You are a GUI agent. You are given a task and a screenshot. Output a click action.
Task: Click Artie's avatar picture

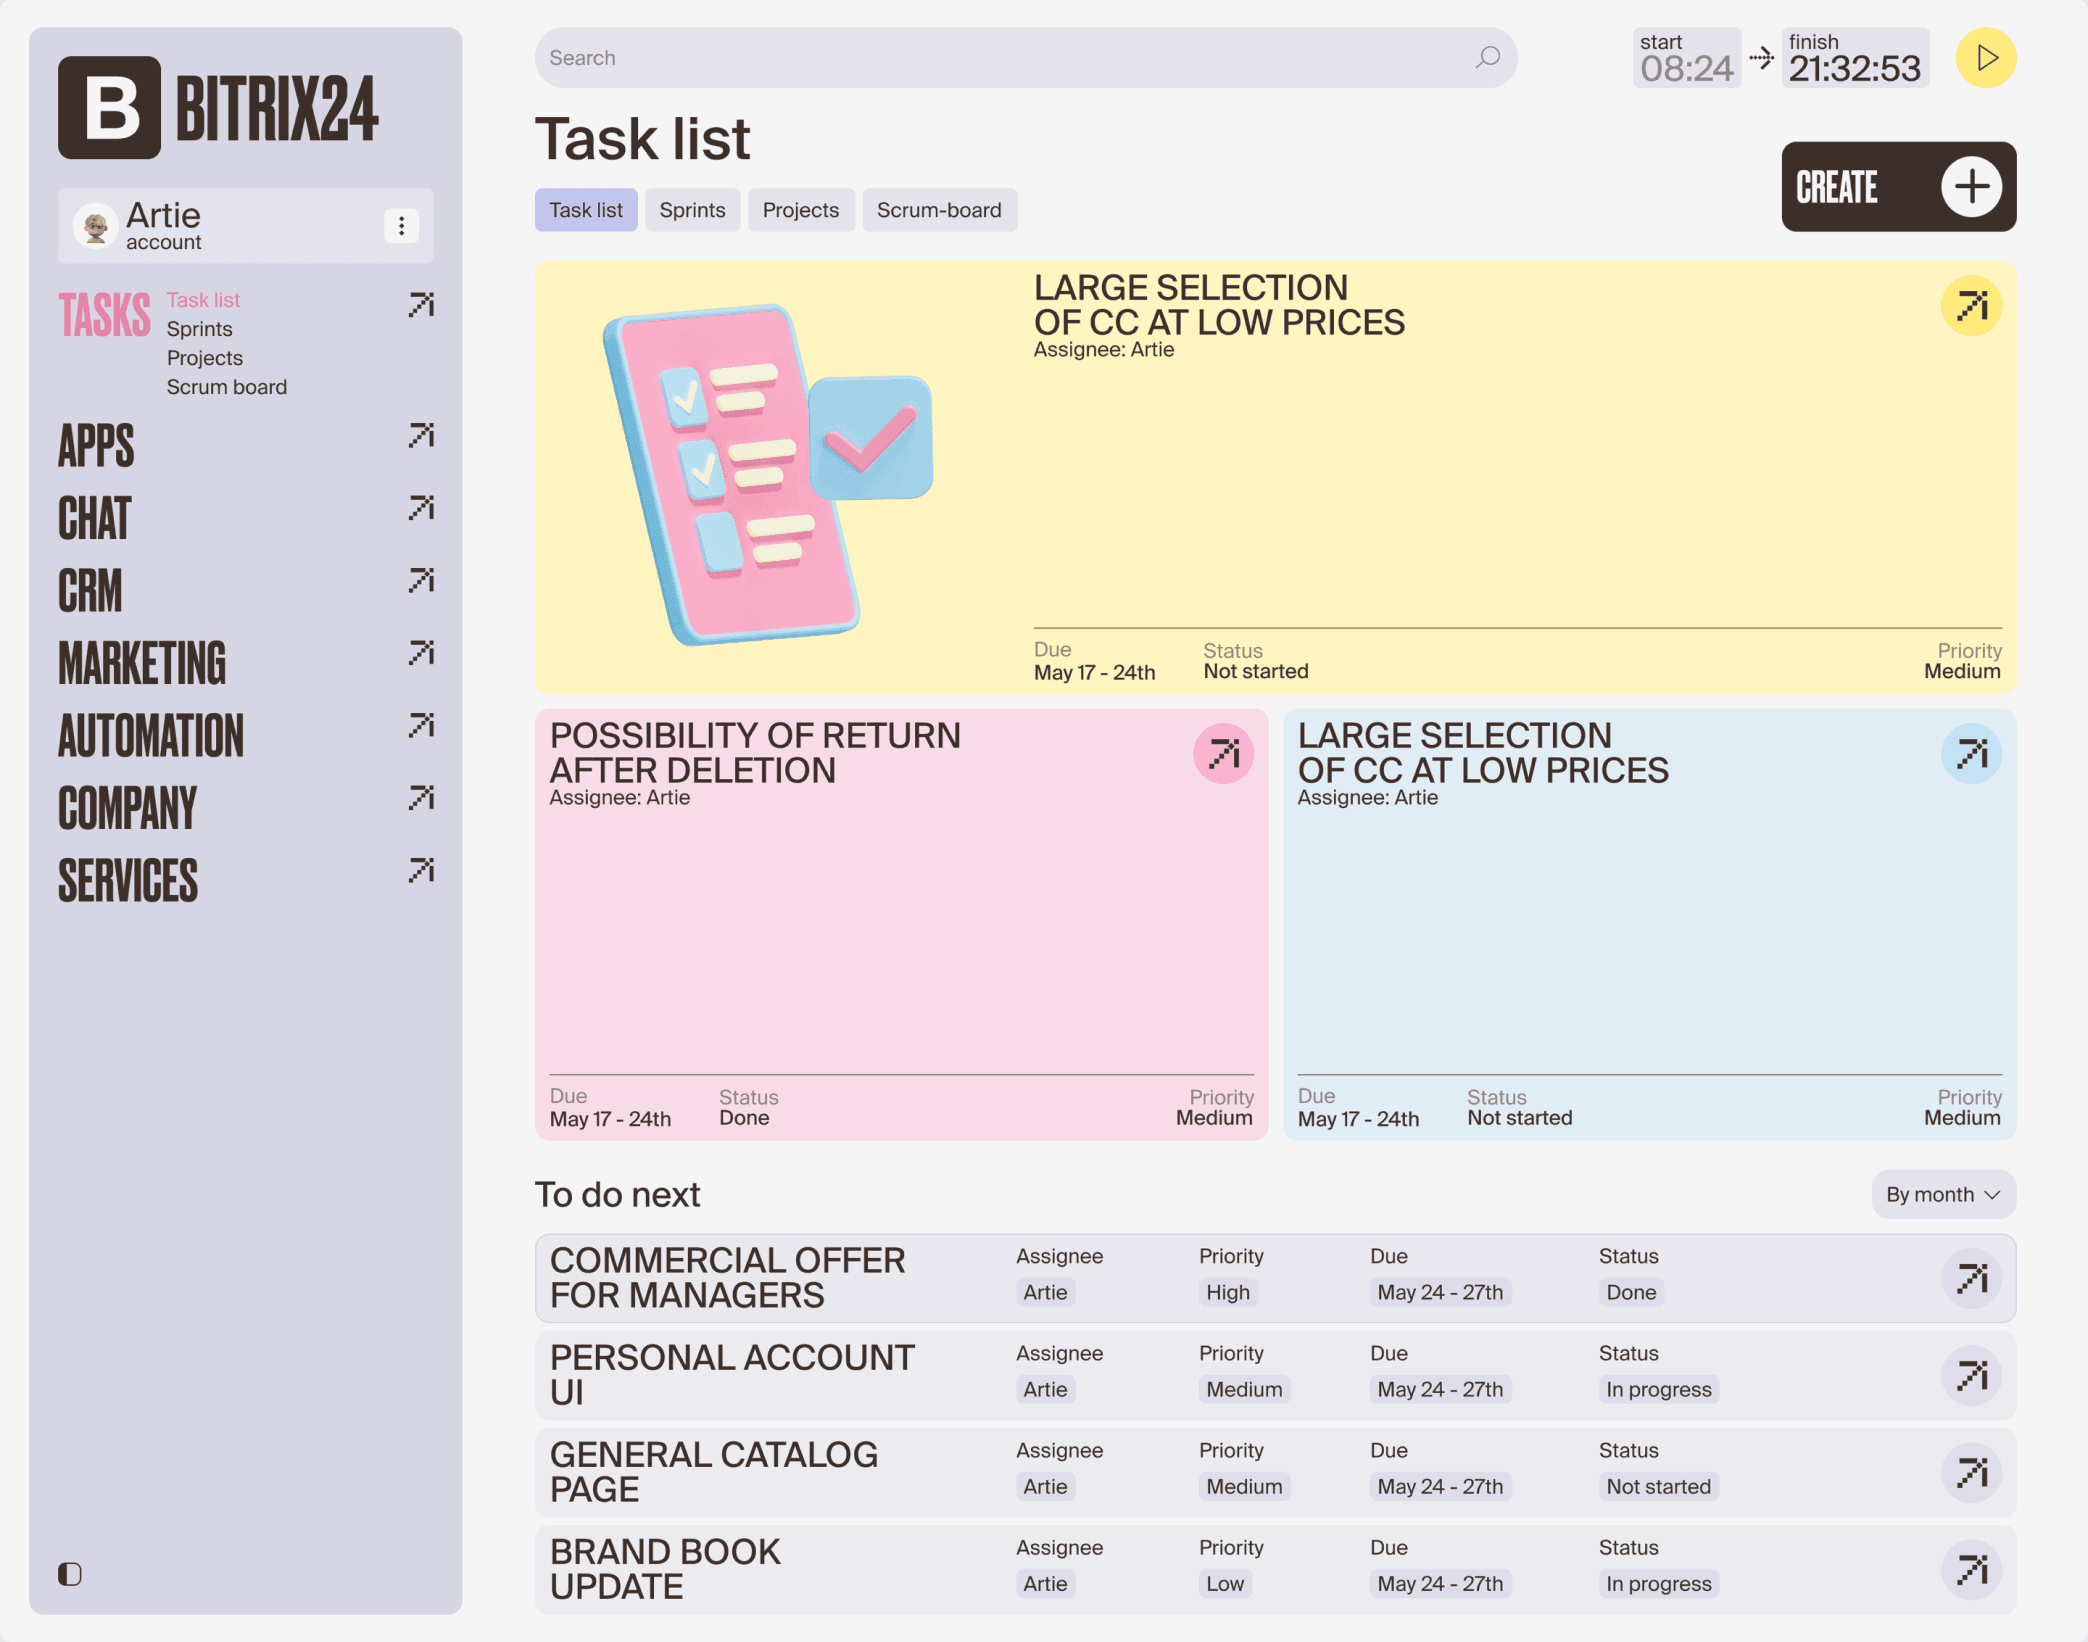pos(96,226)
